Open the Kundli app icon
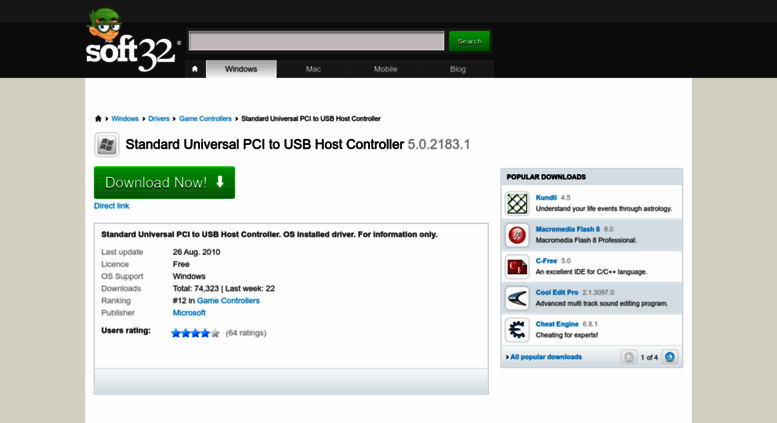This screenshot has width=777, height=423. (x=517, y=204)
